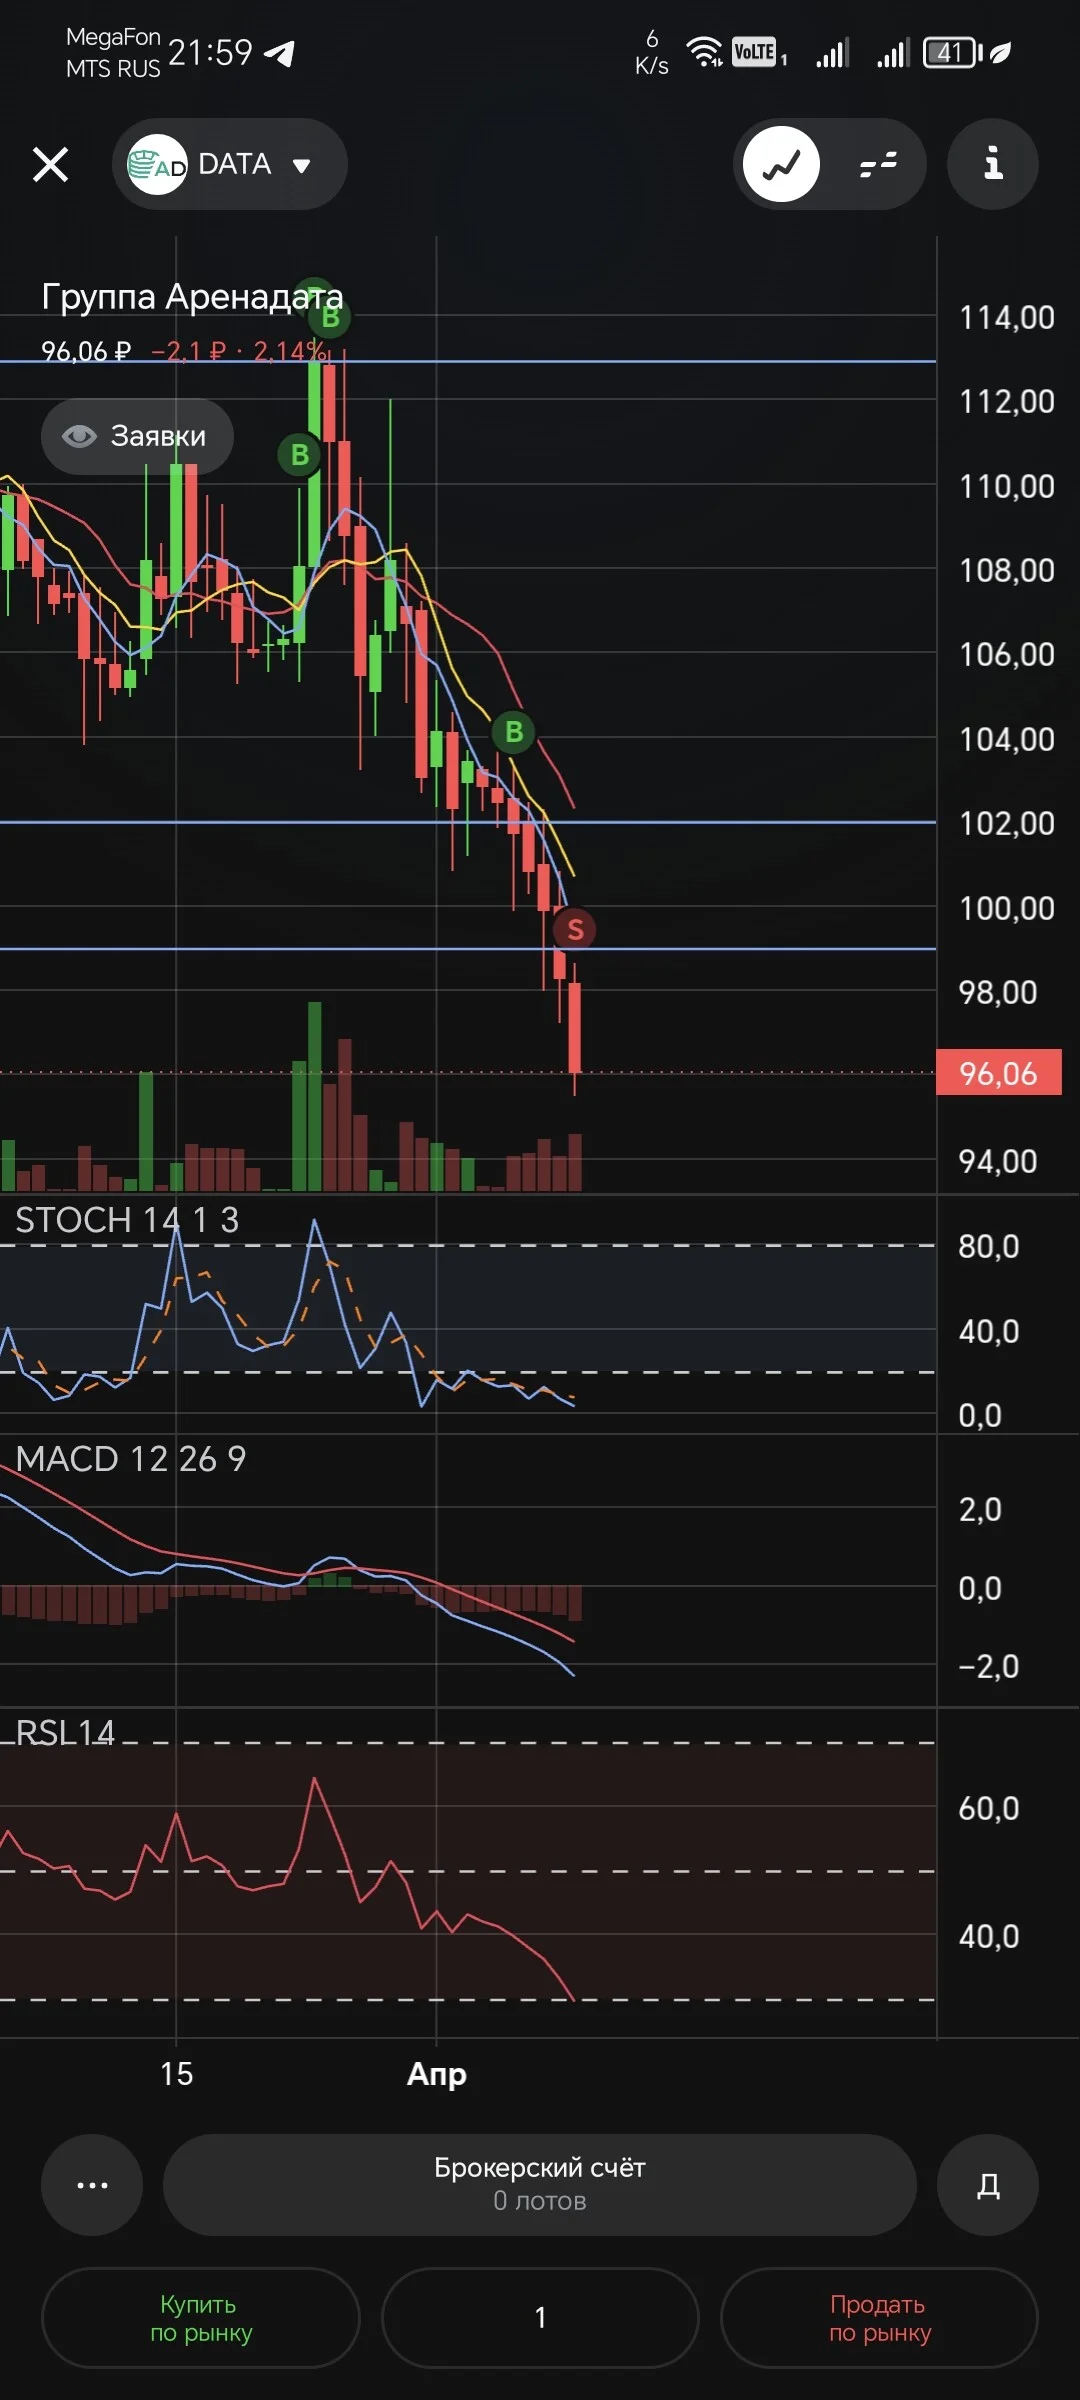1080x2400 pixels.
Task: Tap the 15 date label on time axis
Action: coord(176,2074)
